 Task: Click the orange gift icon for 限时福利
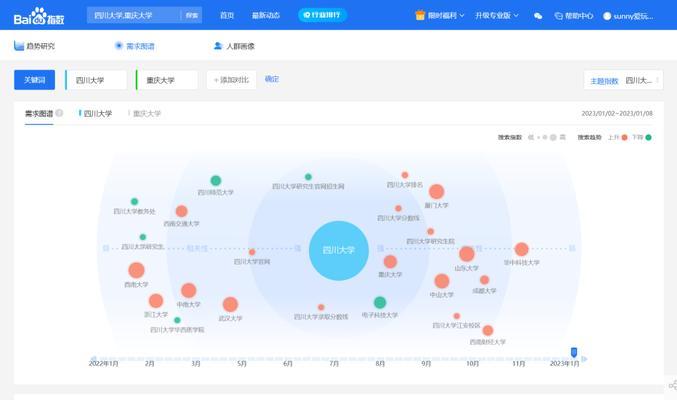click(x=420, y=16)
